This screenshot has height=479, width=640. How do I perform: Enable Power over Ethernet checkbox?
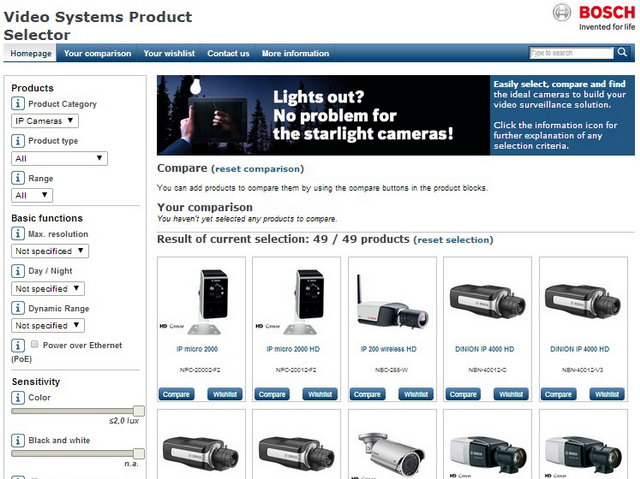coord(35,344)
